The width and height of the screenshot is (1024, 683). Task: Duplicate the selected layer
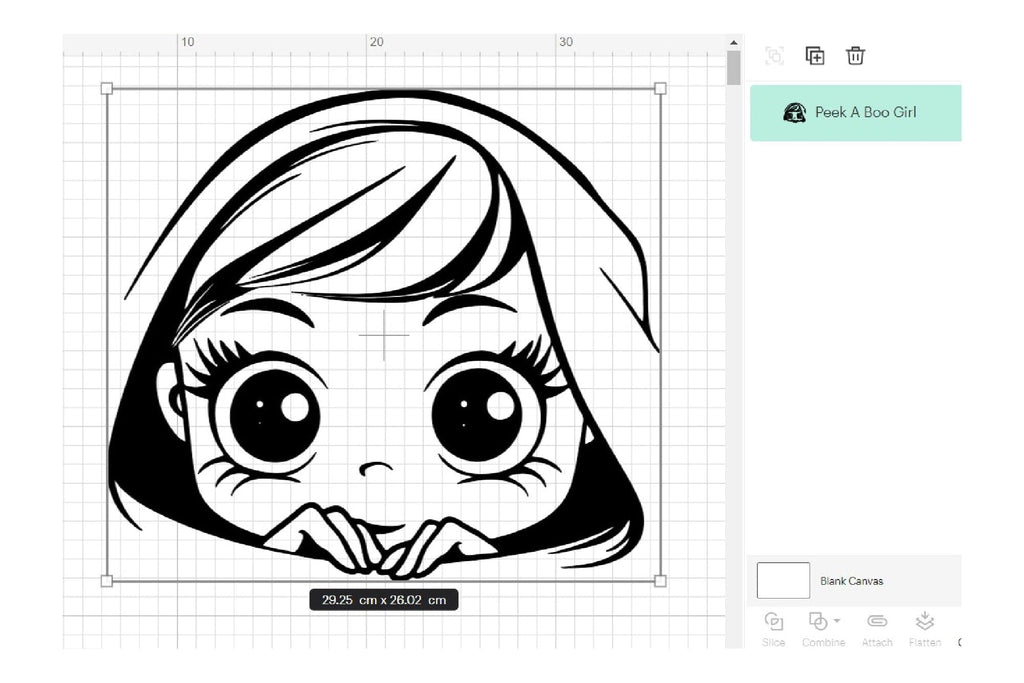pos(815,56)
